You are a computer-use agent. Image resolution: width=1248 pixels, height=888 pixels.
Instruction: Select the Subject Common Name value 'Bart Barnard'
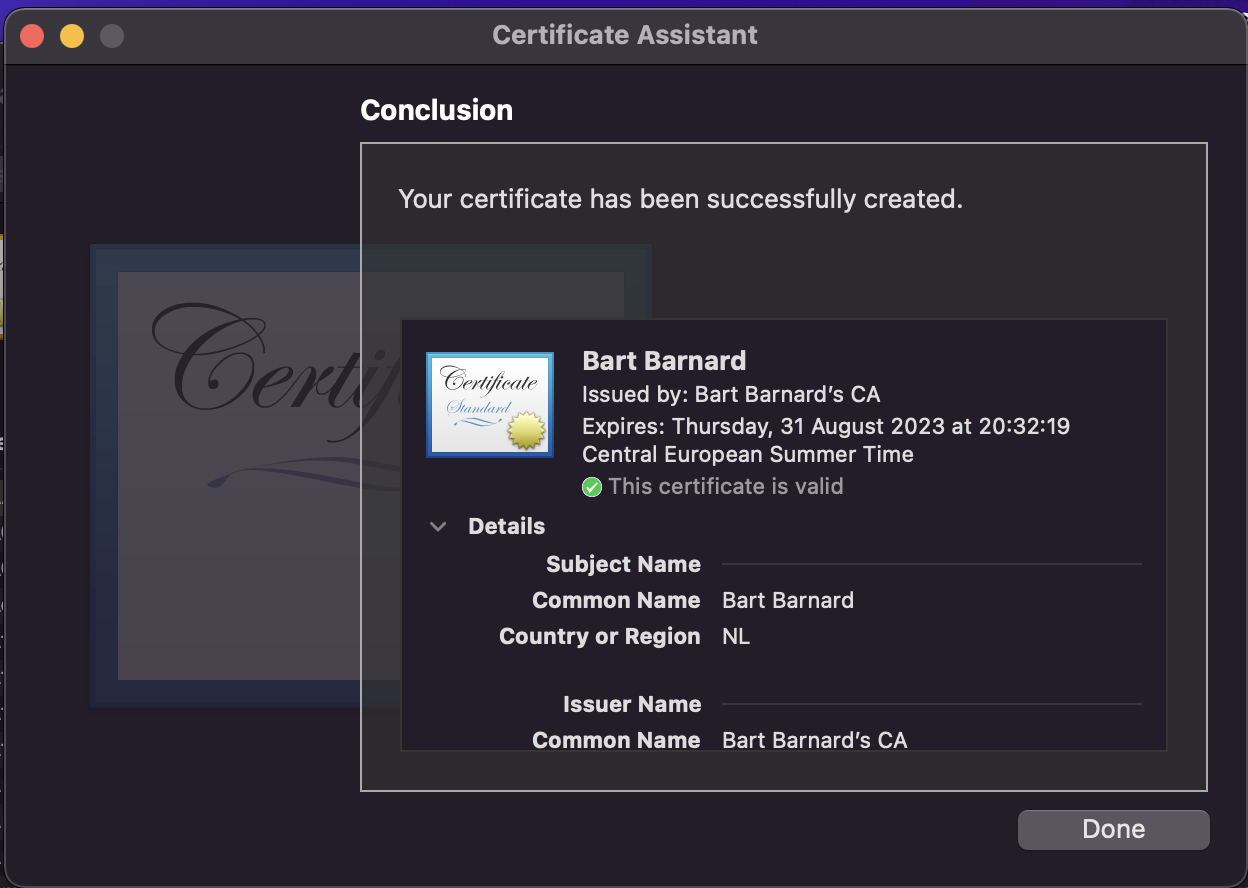pyautogui.click(x=788, y=601)
